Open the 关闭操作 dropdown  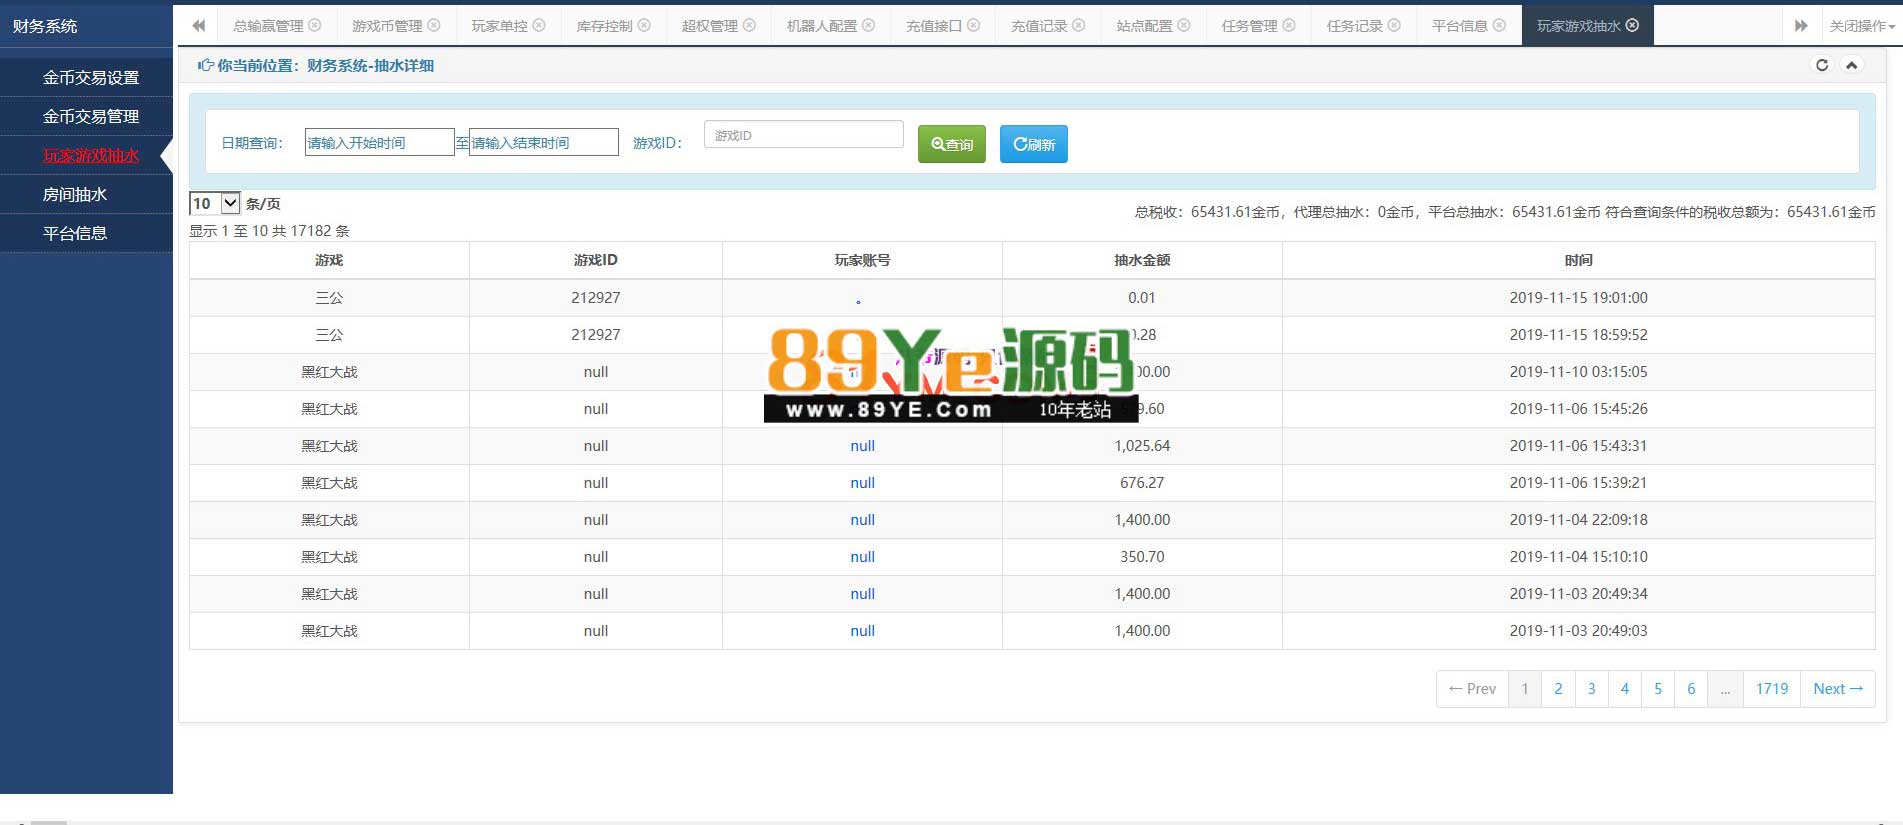point(1862,26)
